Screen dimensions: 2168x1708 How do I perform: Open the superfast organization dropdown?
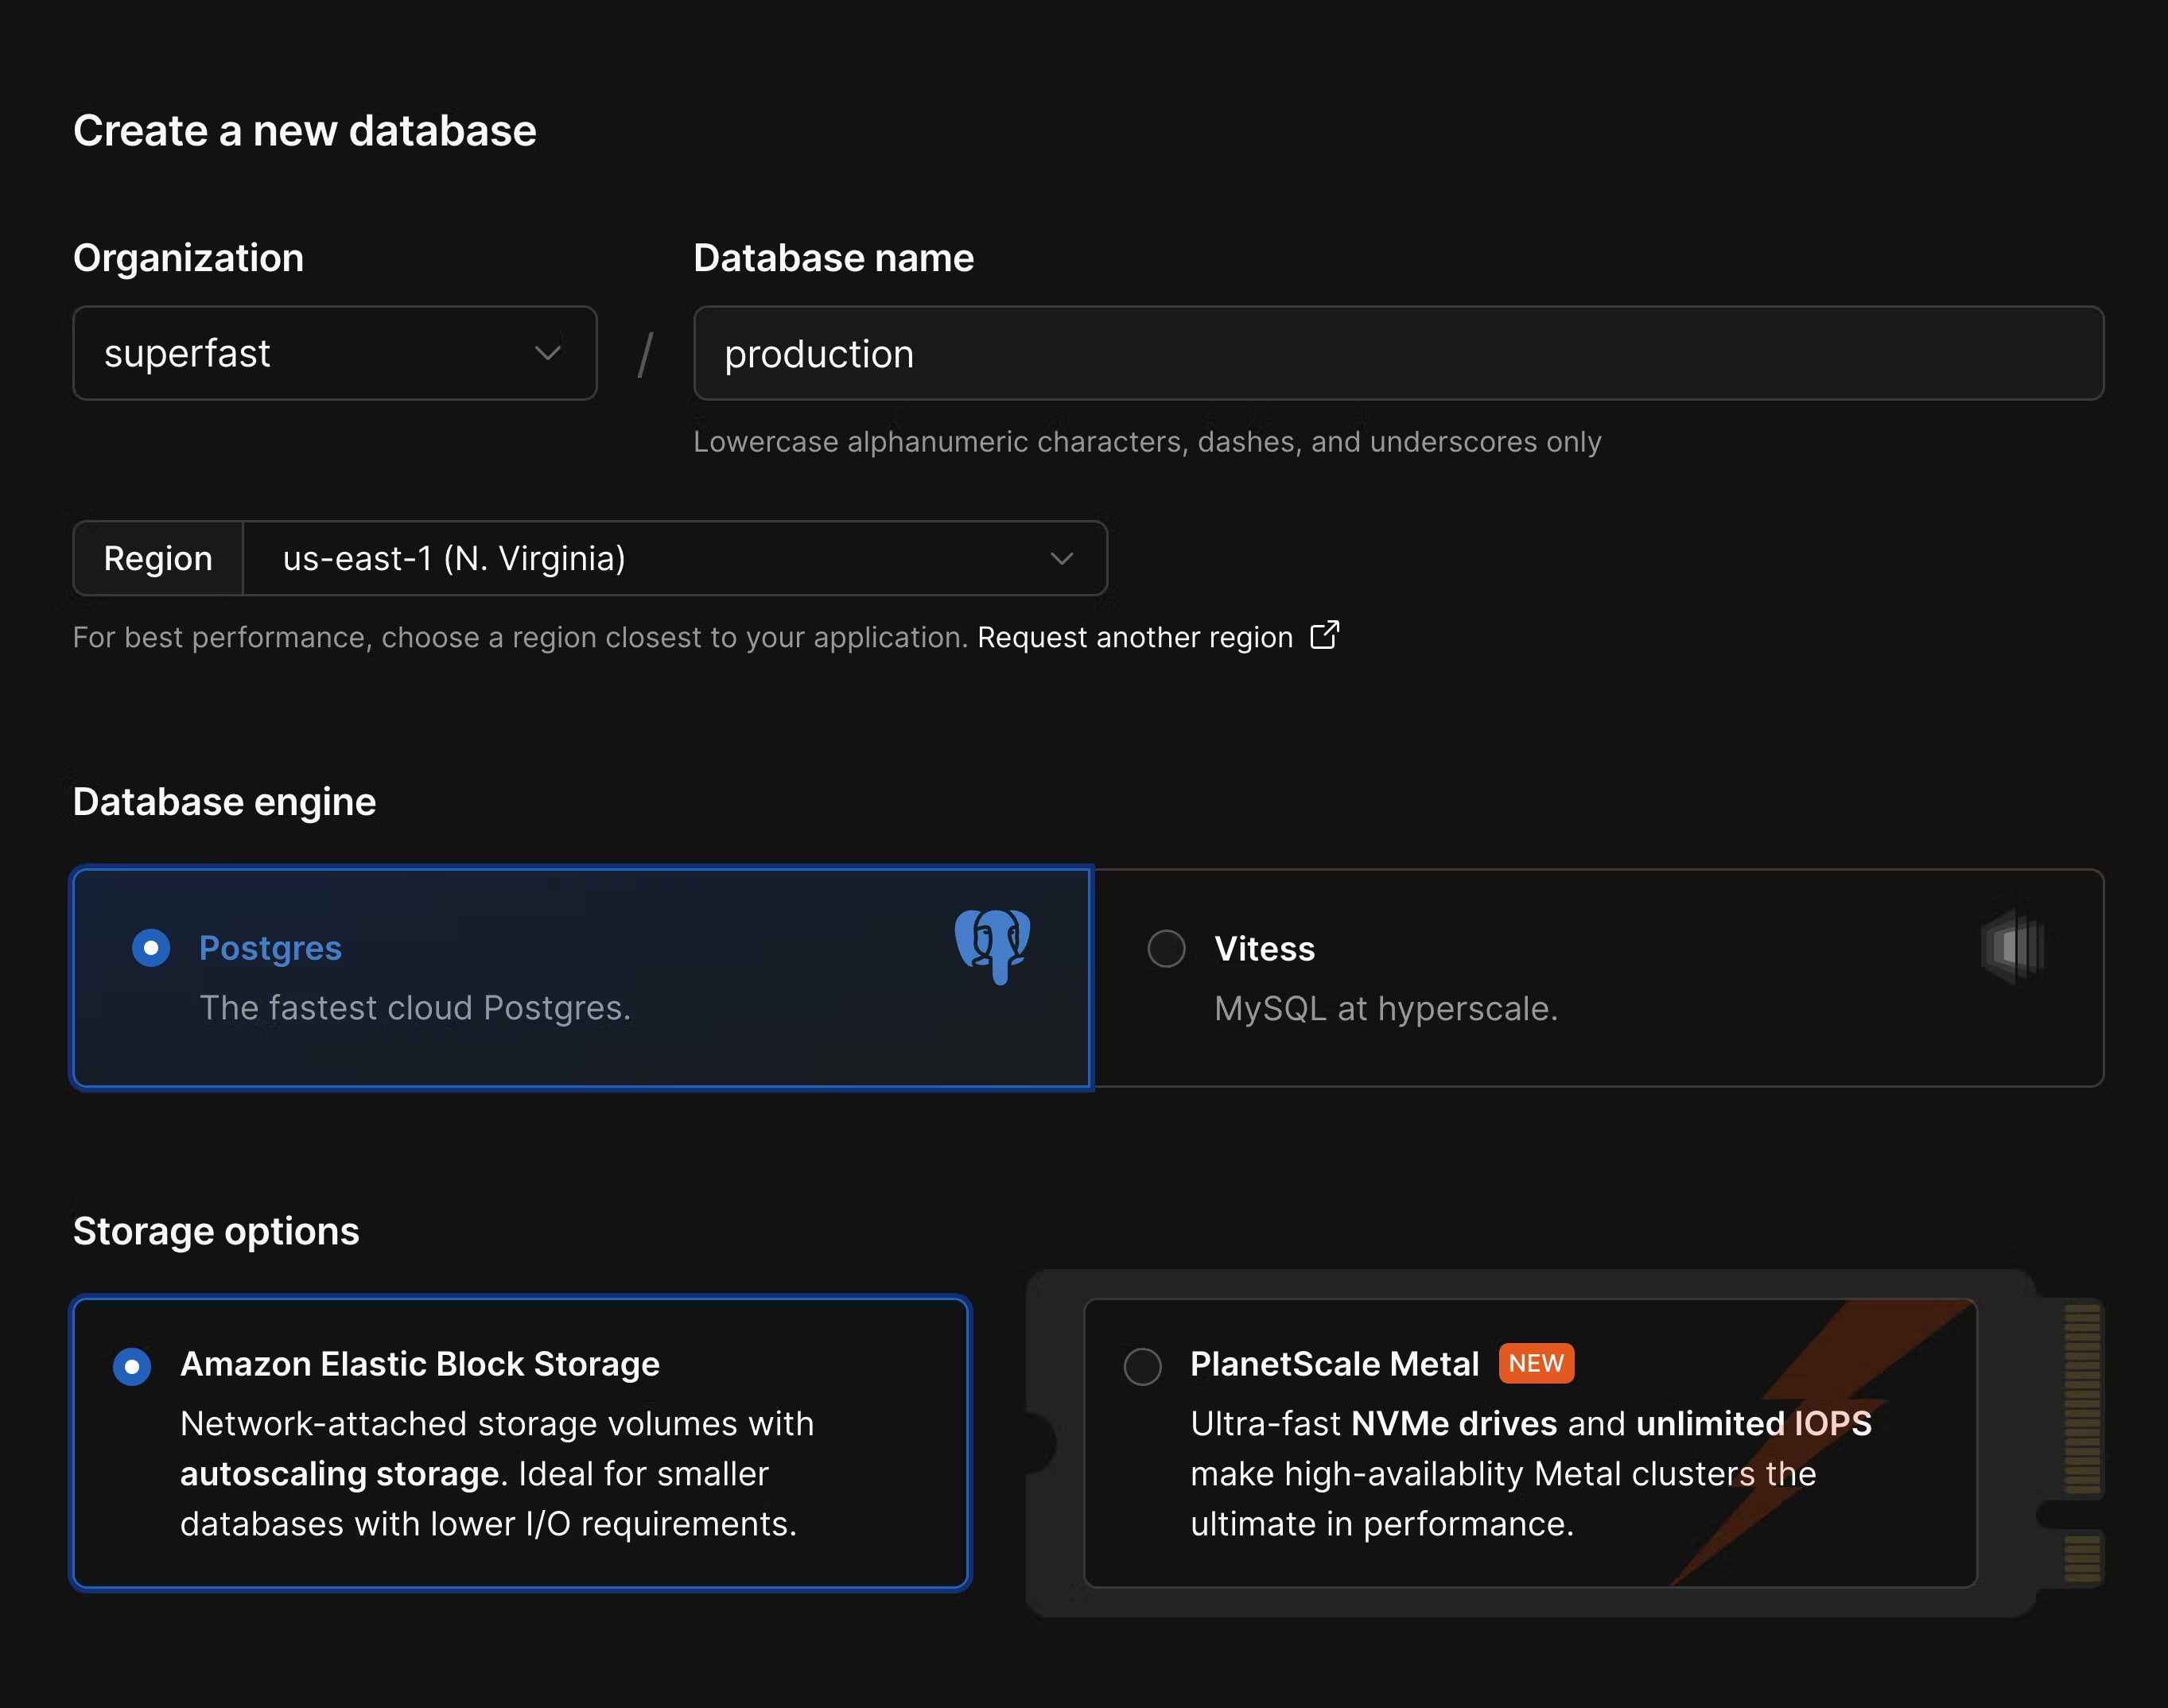[x=334, y=353]
